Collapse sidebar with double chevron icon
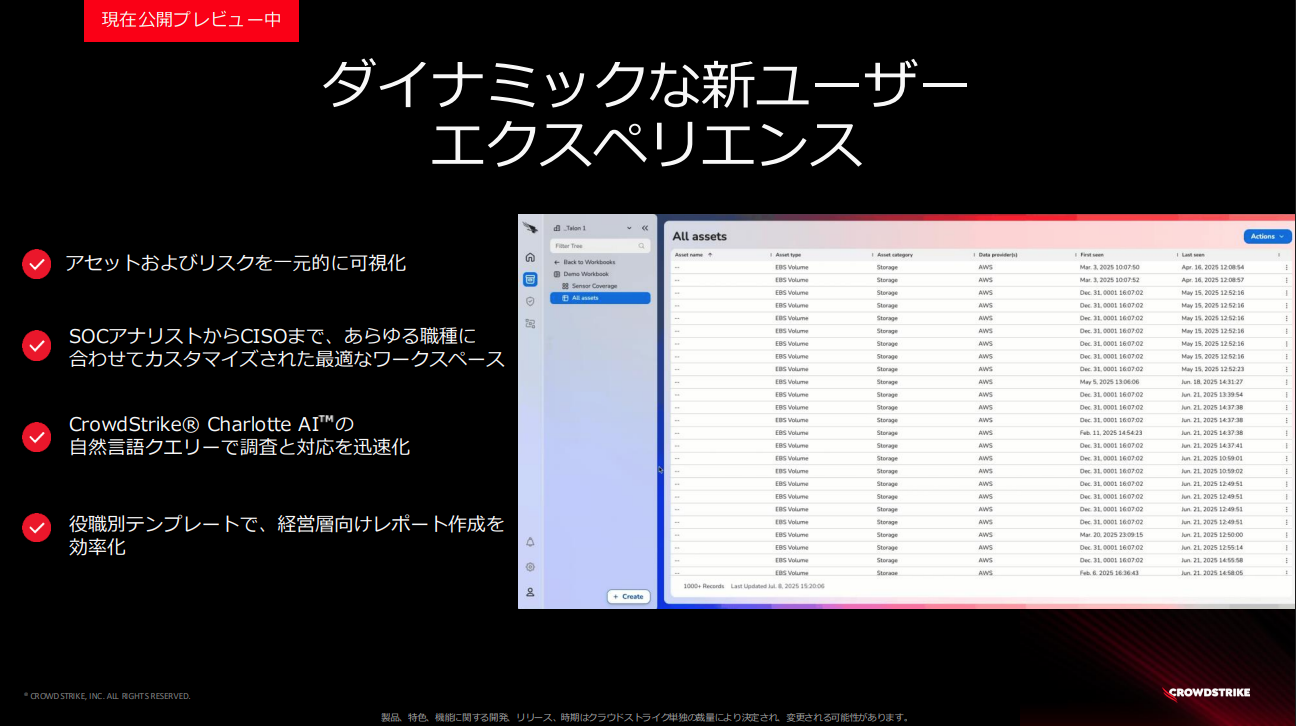The image size is (1296, 726). coord(645,228)
